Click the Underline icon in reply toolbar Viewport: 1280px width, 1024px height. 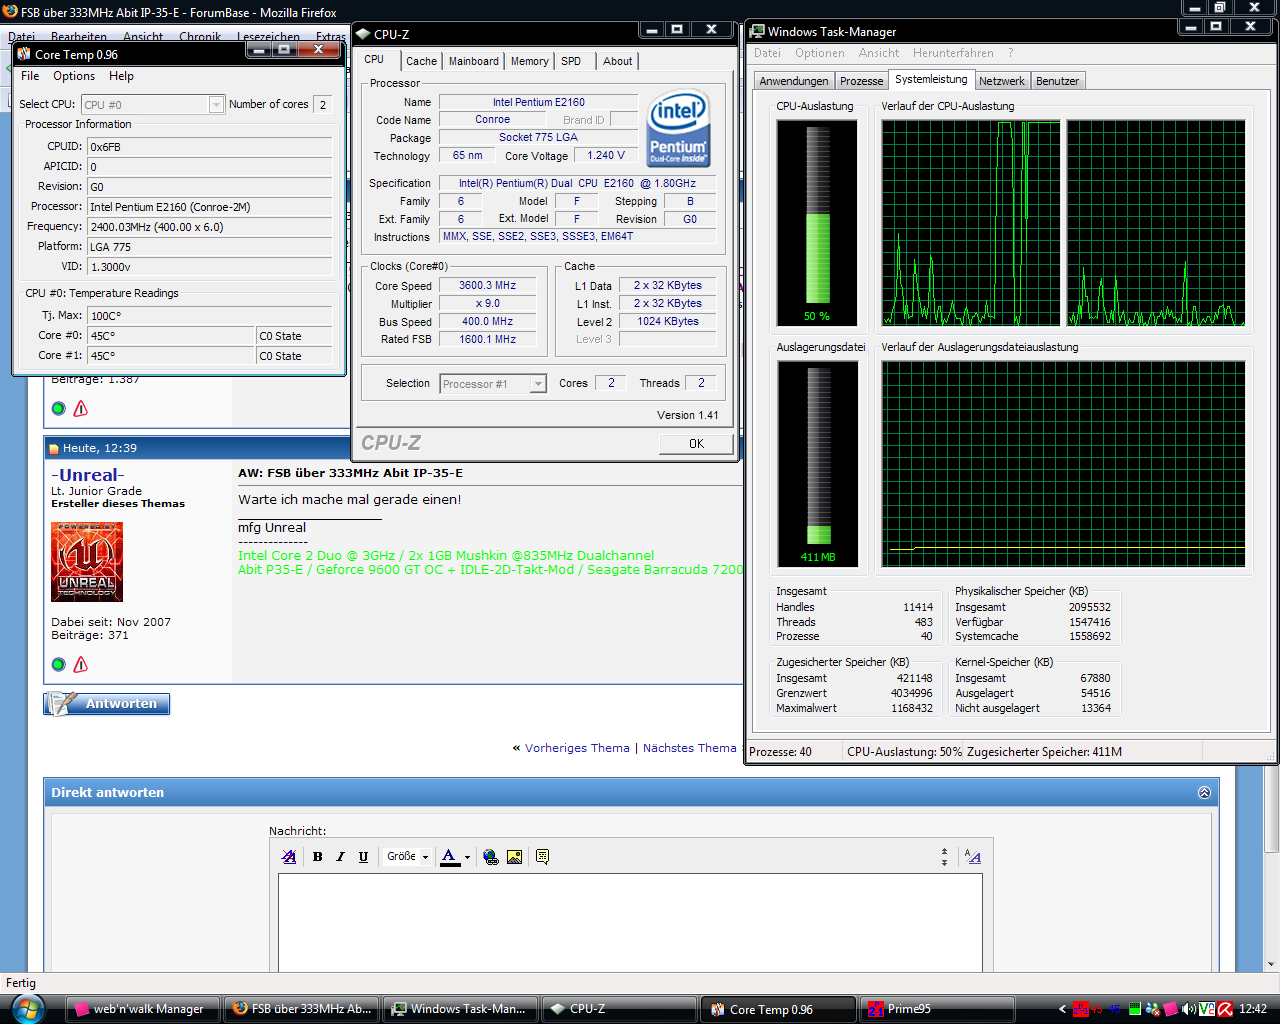click(363, 857)
